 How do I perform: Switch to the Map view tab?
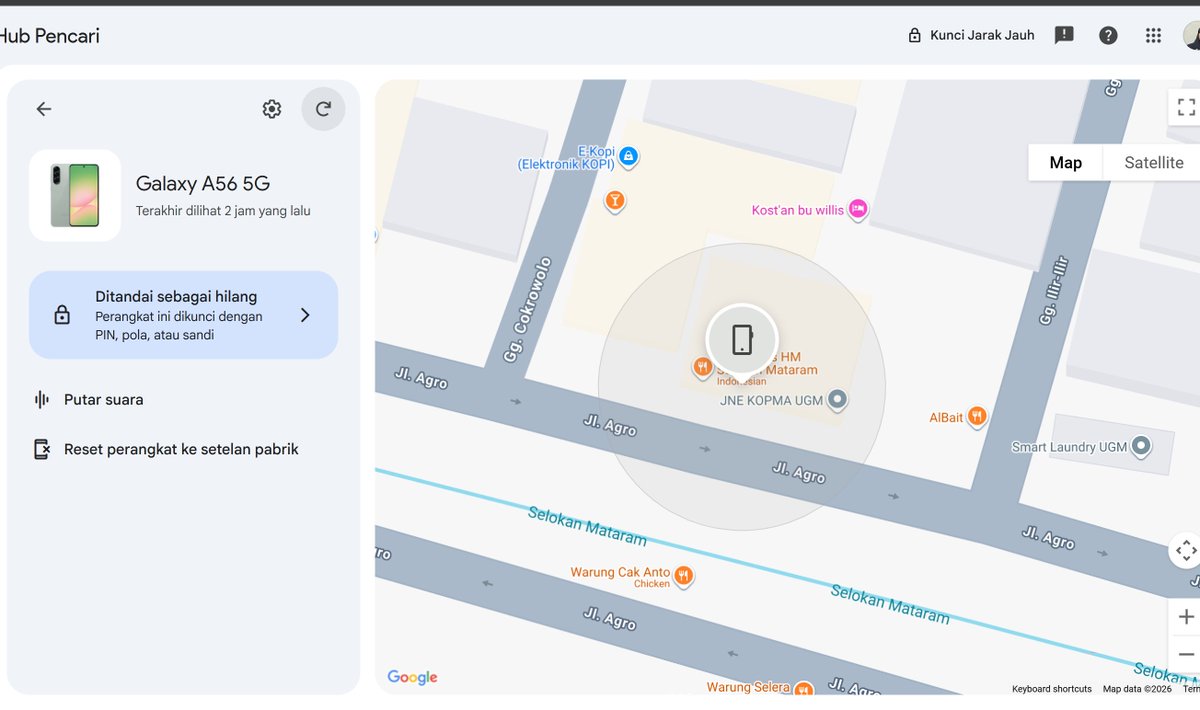point(1065,162)
